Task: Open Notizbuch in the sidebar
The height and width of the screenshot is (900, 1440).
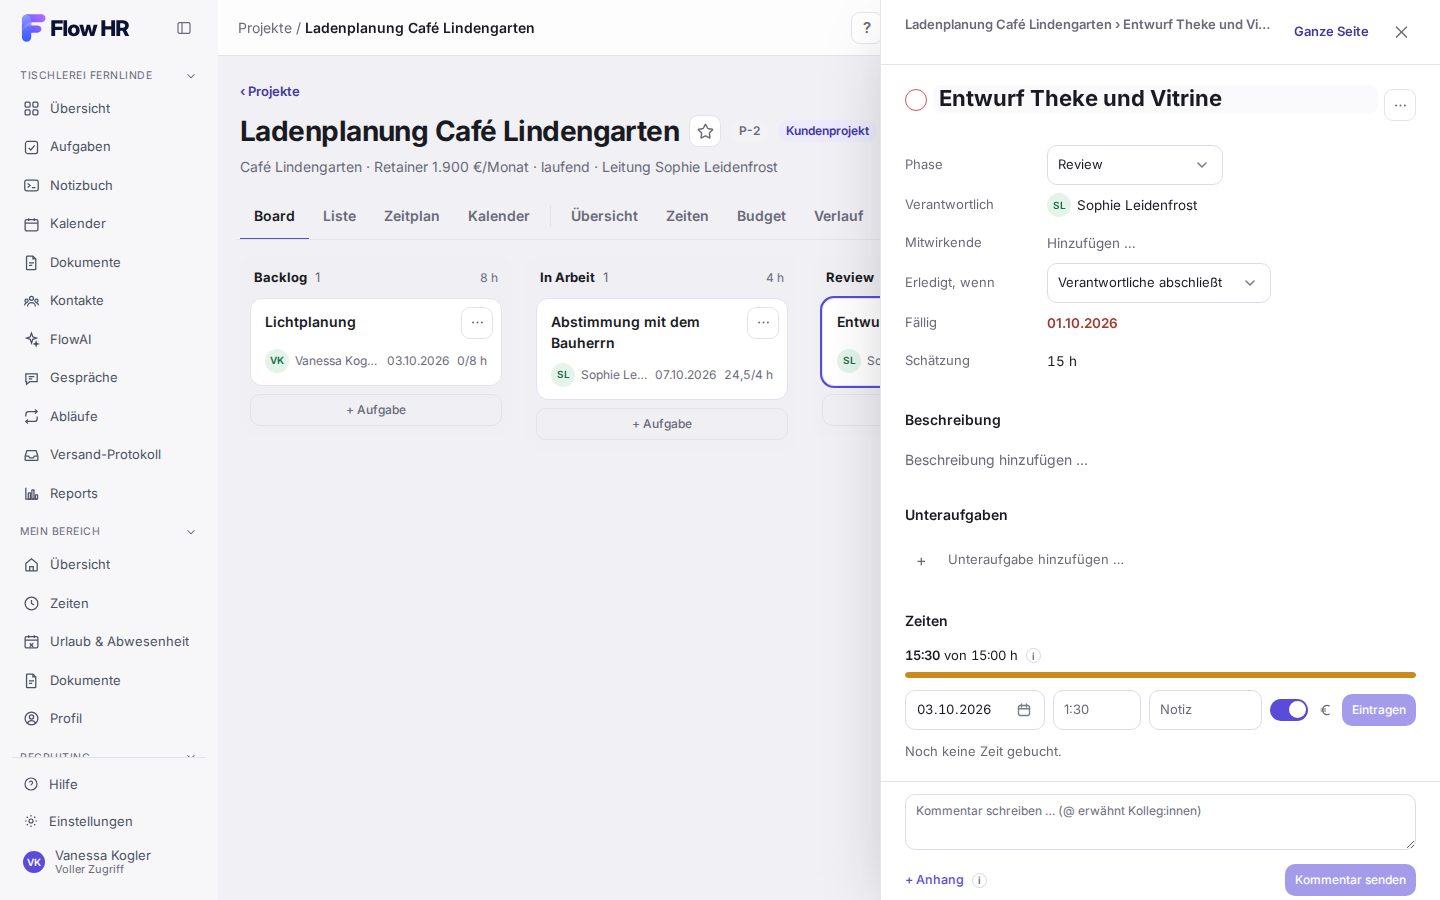Action: [x=109, y=185]
